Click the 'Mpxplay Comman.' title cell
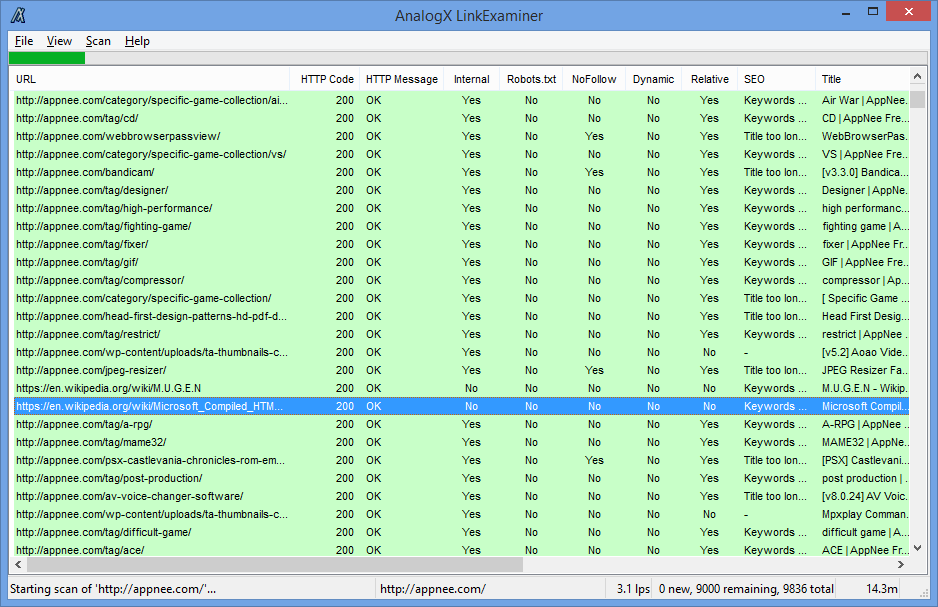Viewport: 938px width, 607px height. click(864, 514)
